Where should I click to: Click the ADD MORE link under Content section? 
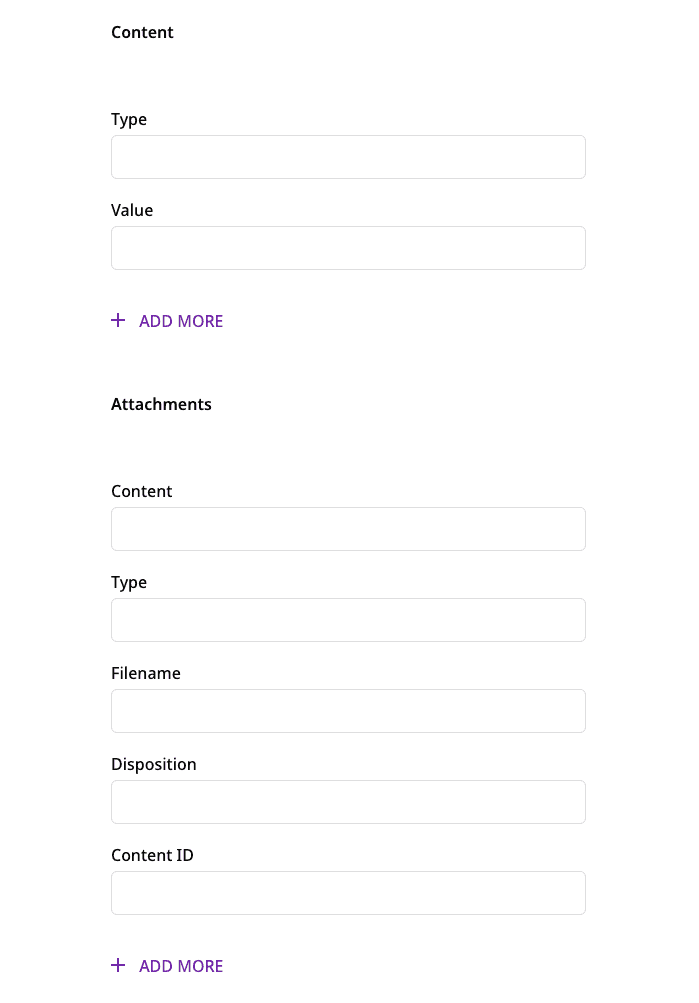181,321
